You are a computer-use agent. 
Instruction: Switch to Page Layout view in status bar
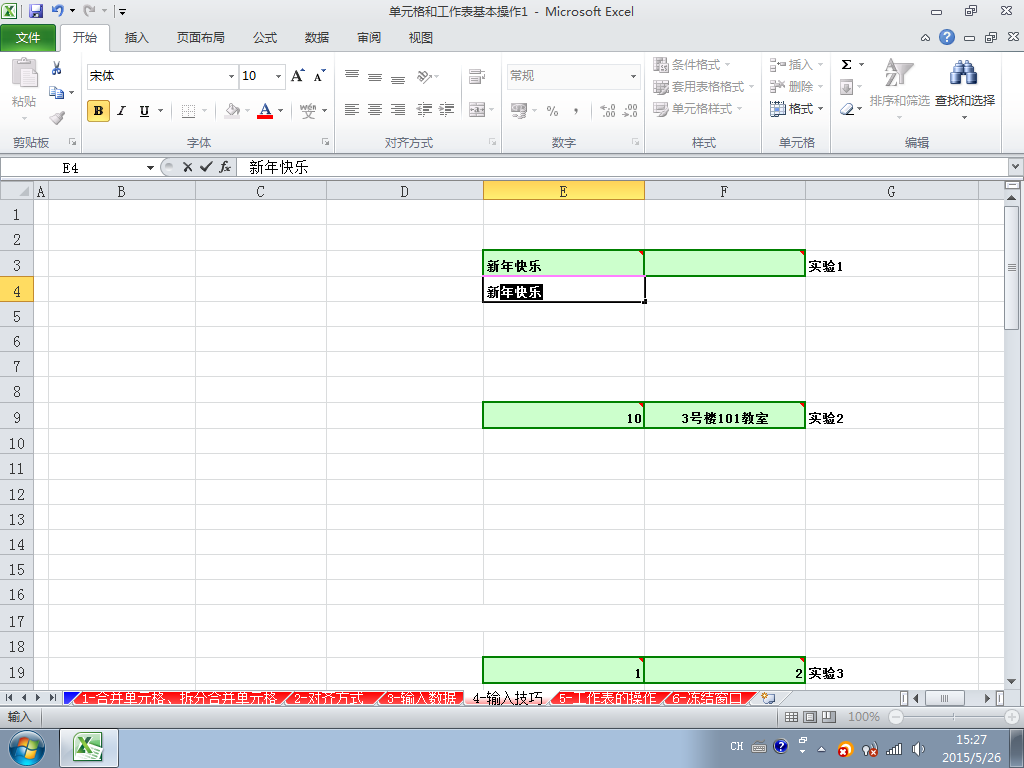pos(810,717)
